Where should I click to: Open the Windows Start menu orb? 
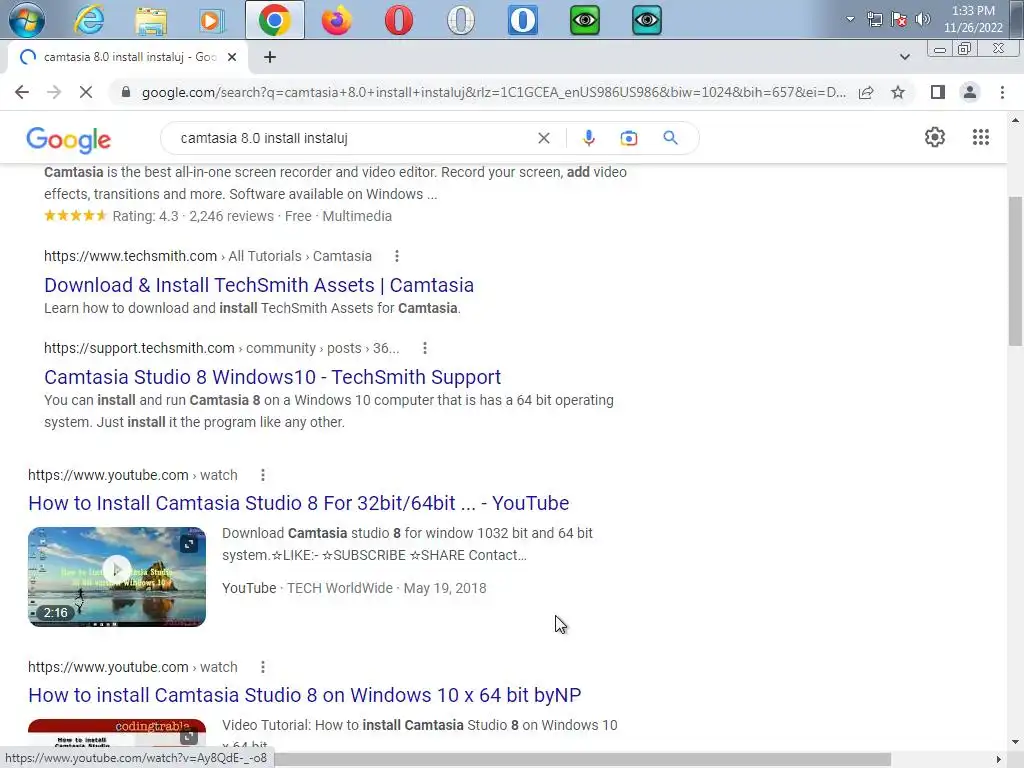point(27,20)
